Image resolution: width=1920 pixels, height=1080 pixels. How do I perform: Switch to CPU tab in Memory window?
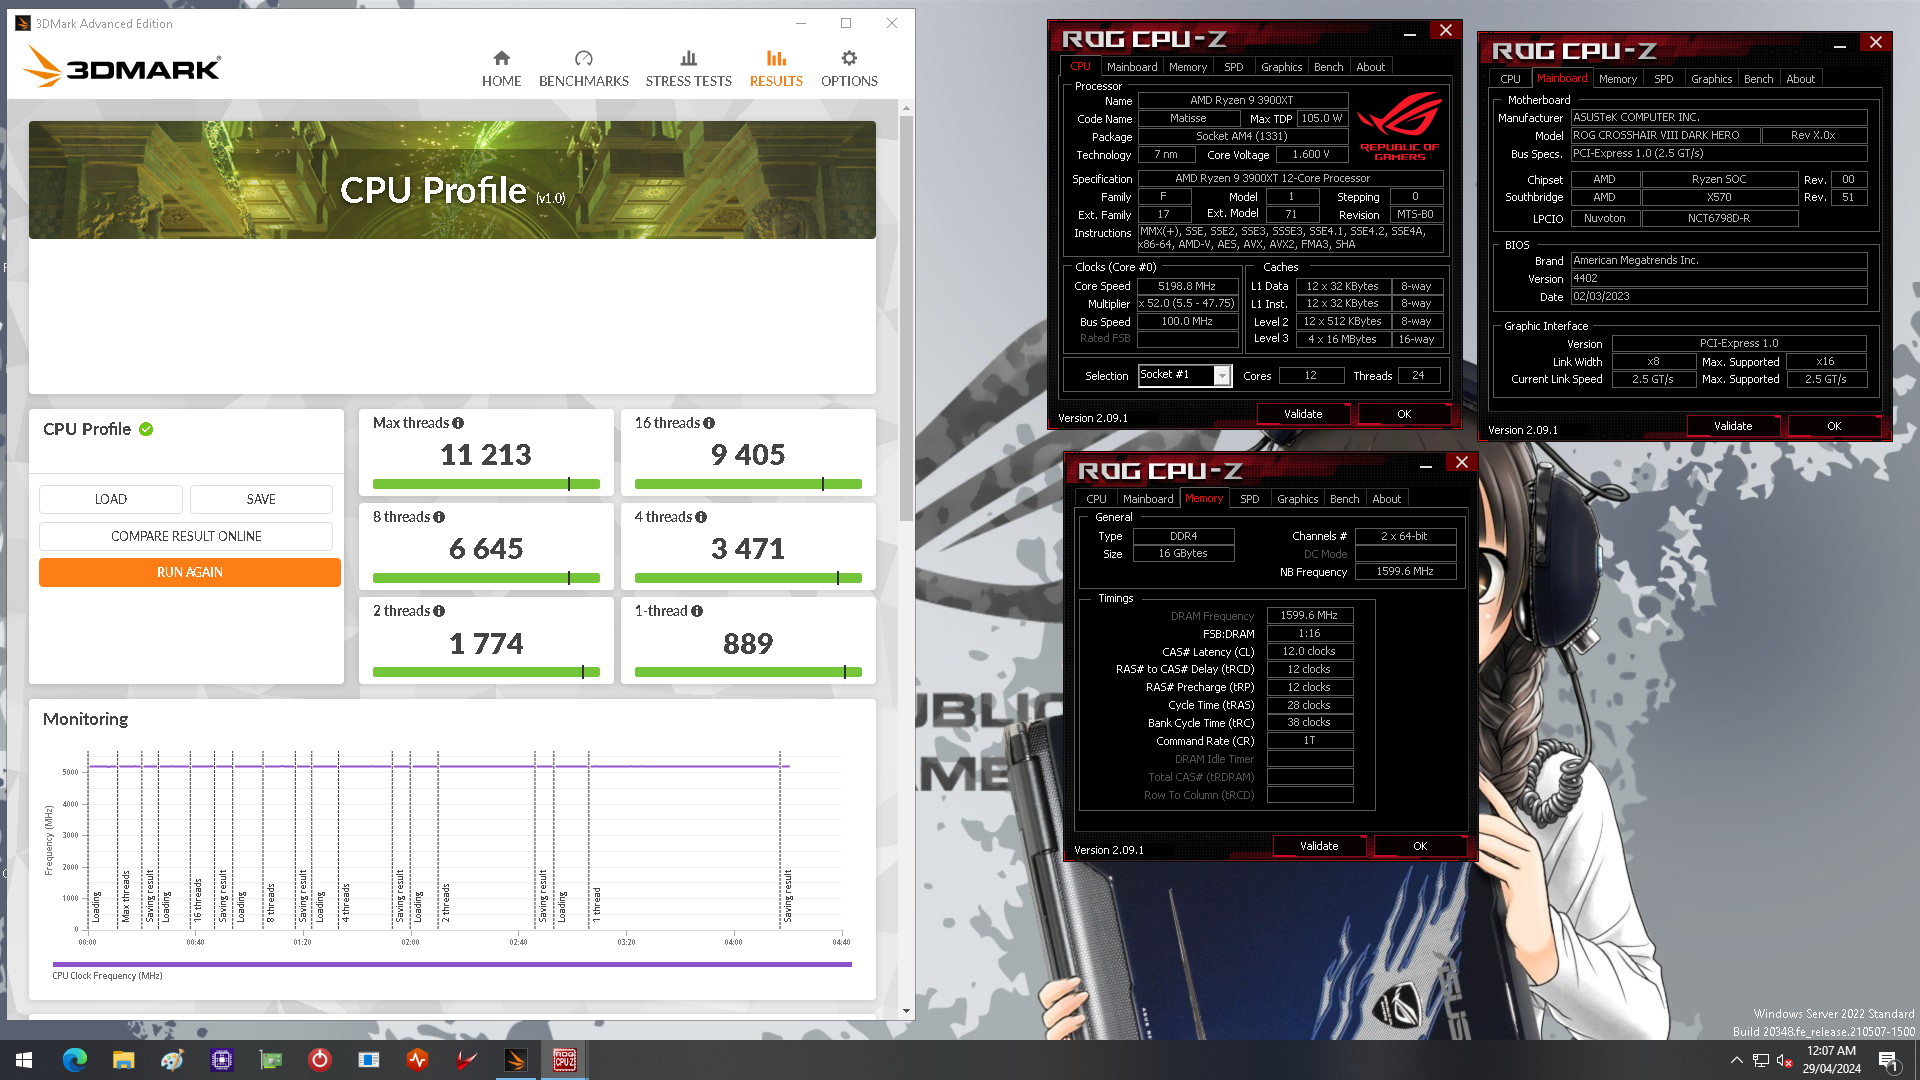pos(1096,499)
